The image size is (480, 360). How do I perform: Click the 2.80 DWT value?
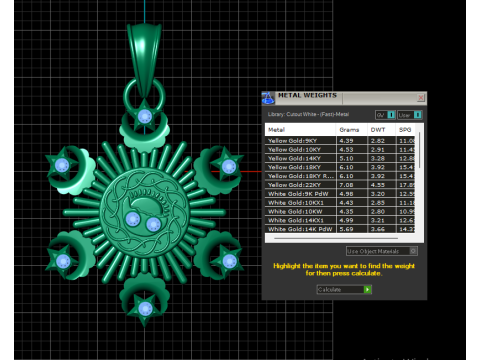point(378,211)
